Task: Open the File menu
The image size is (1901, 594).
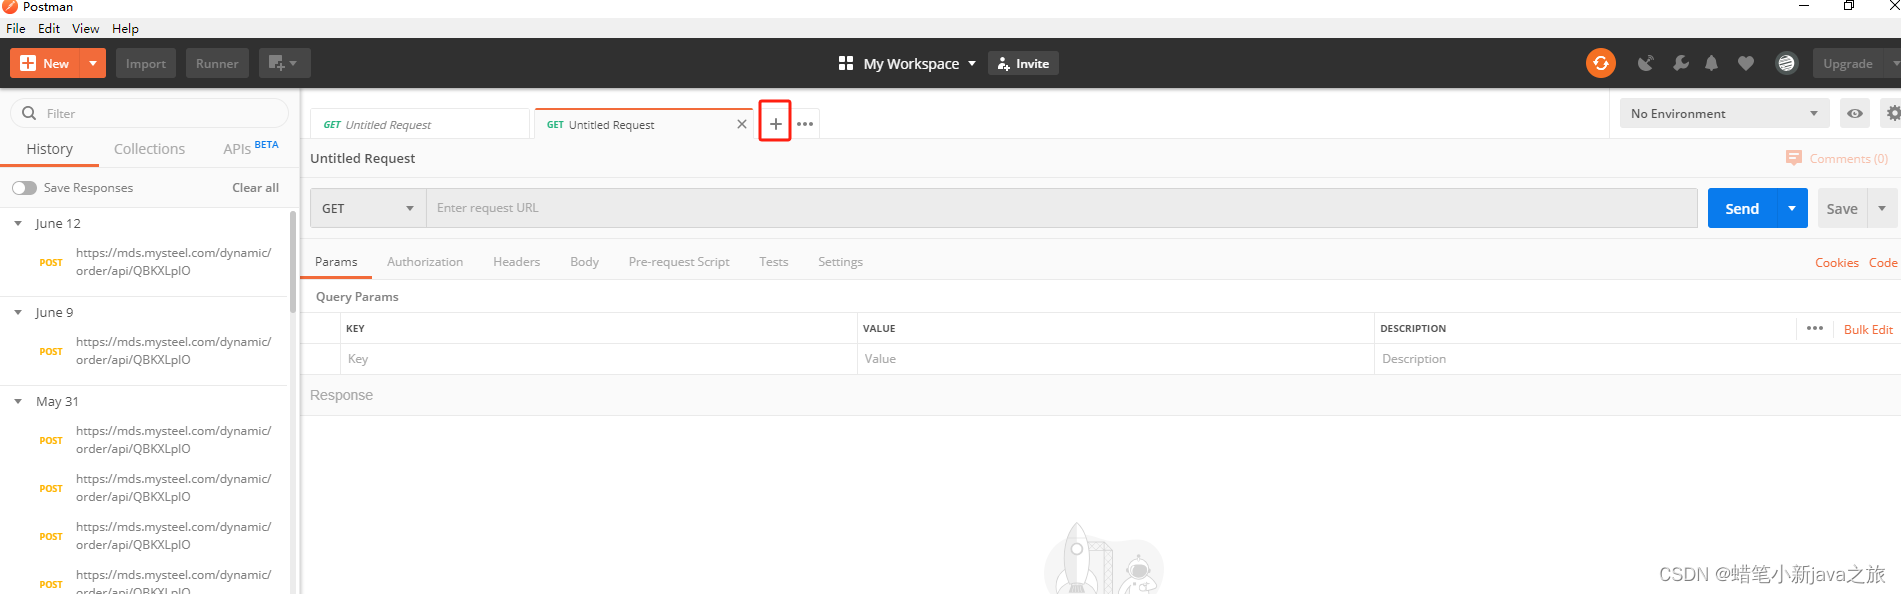Action: click(16, 28)
